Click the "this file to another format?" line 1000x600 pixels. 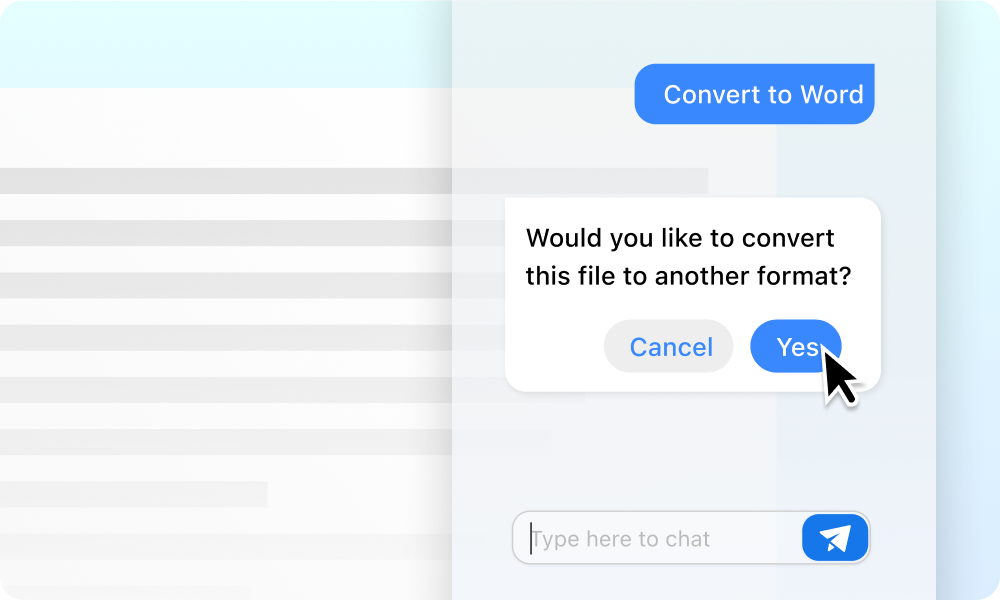click(688, 276)
